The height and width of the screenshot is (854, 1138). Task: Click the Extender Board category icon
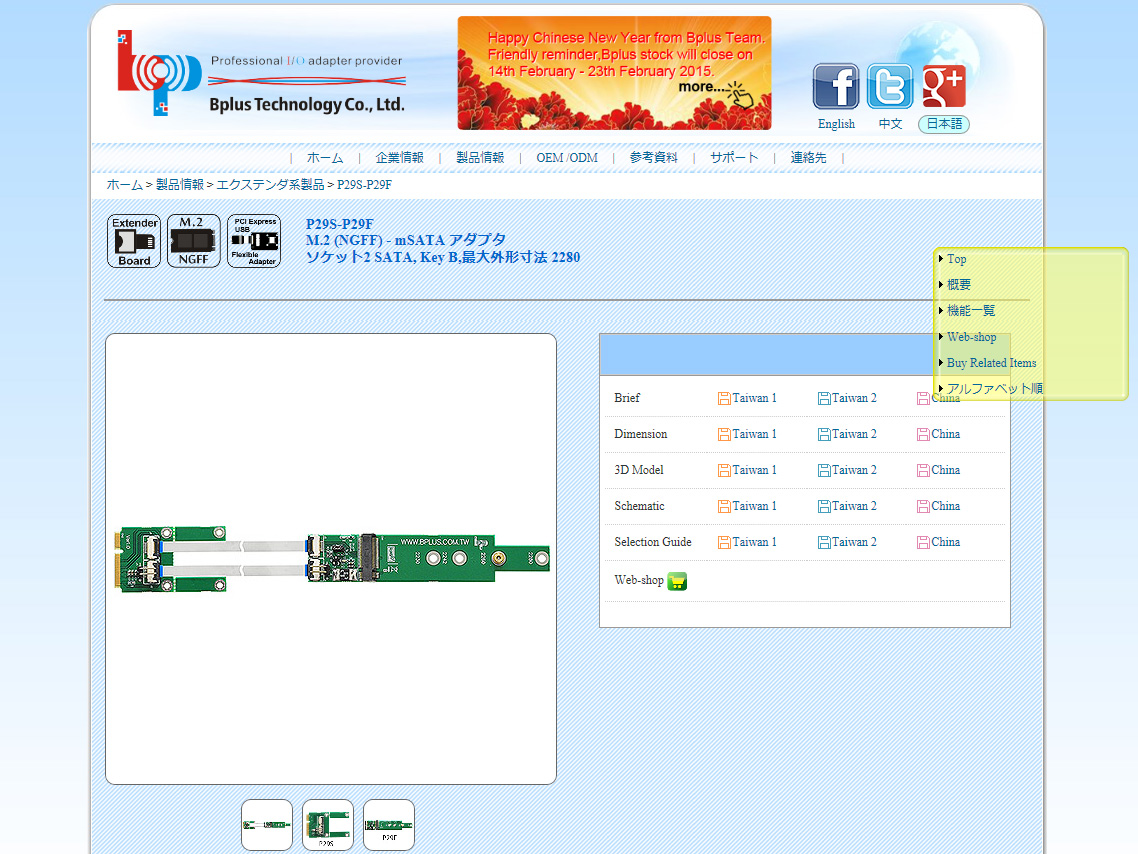coord(134,241)
